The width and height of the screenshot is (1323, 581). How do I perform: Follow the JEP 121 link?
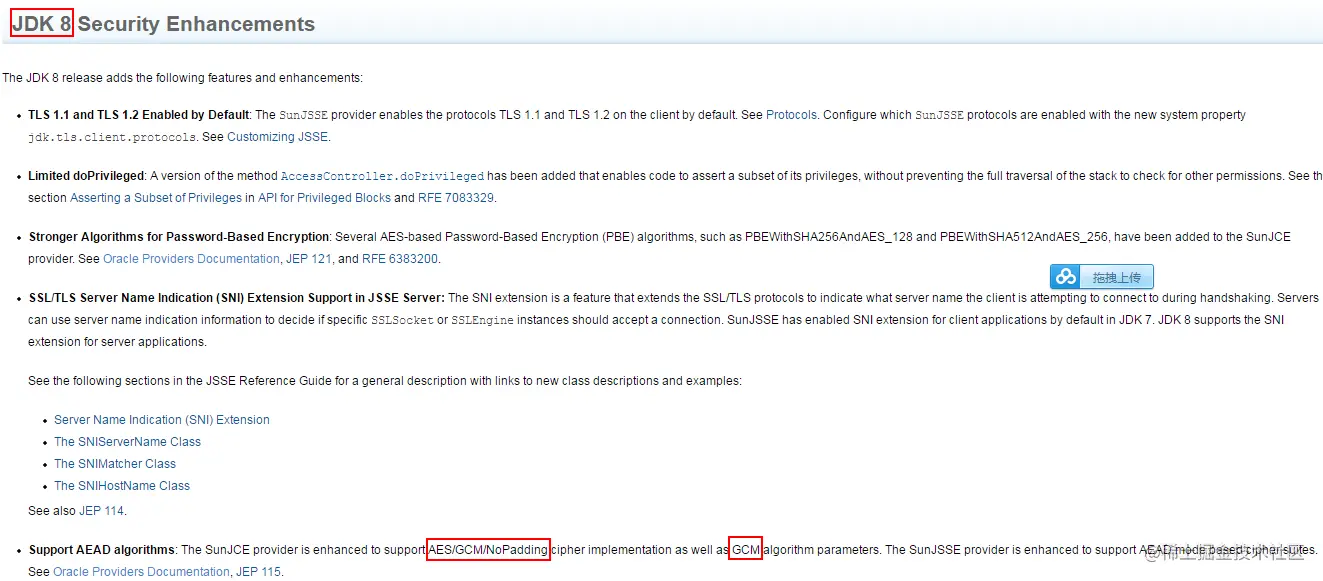tap(309, 259)
